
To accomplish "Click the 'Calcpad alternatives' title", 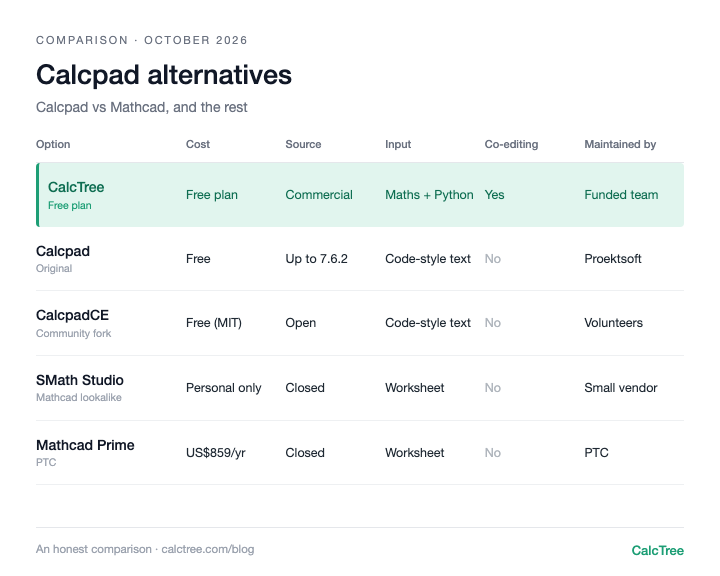I will (x=163, y=75).
